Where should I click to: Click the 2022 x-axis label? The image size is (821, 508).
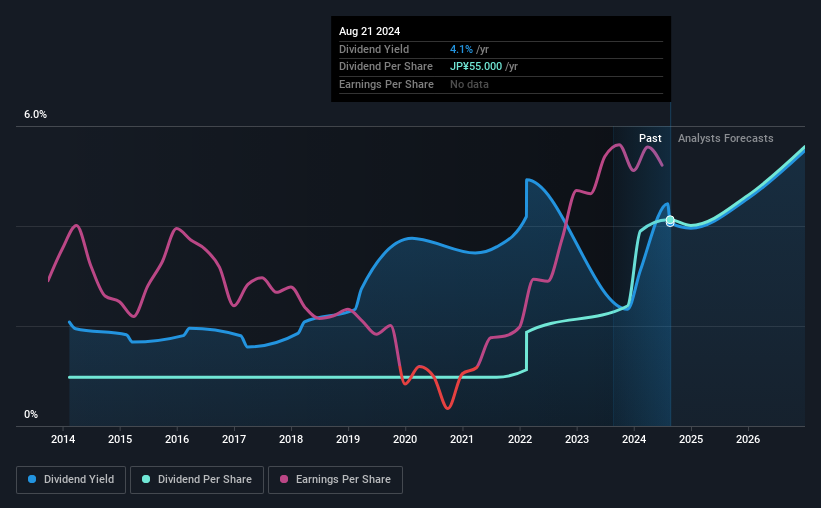(520, 439)
